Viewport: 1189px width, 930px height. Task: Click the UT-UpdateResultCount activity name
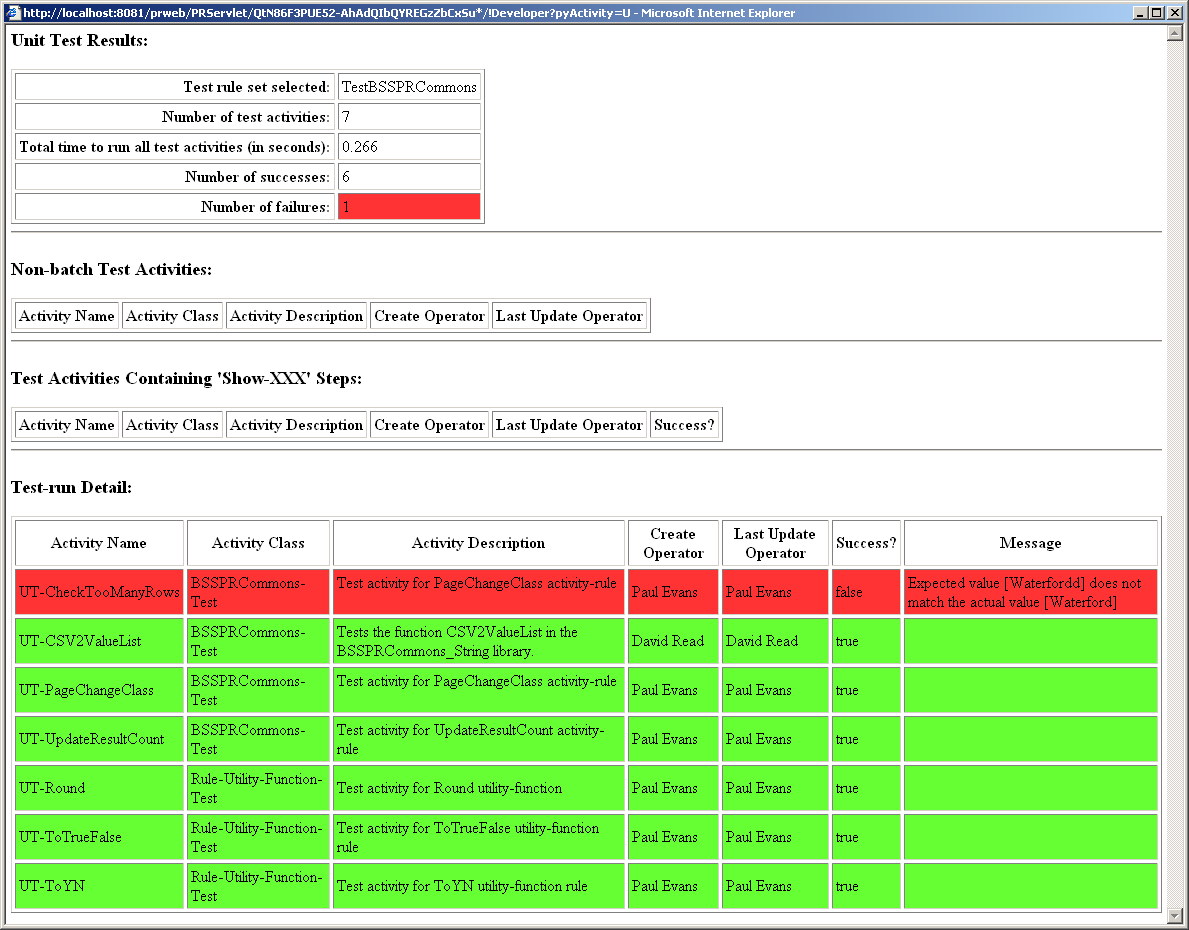91,739
